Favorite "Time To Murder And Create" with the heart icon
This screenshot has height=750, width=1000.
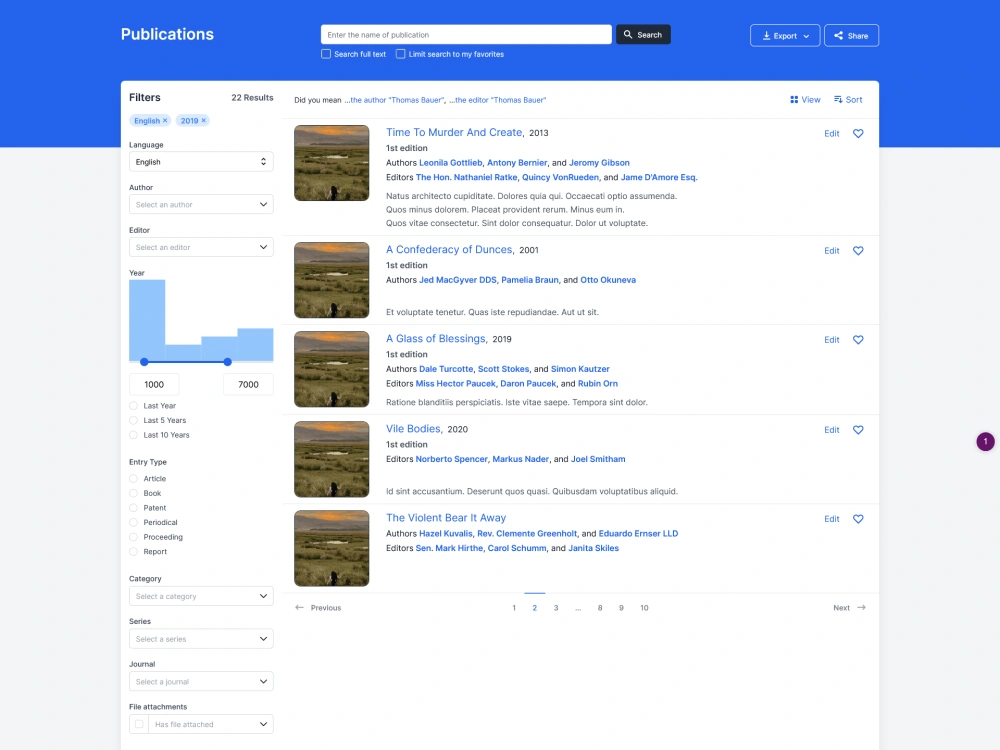tap(857, 133)
